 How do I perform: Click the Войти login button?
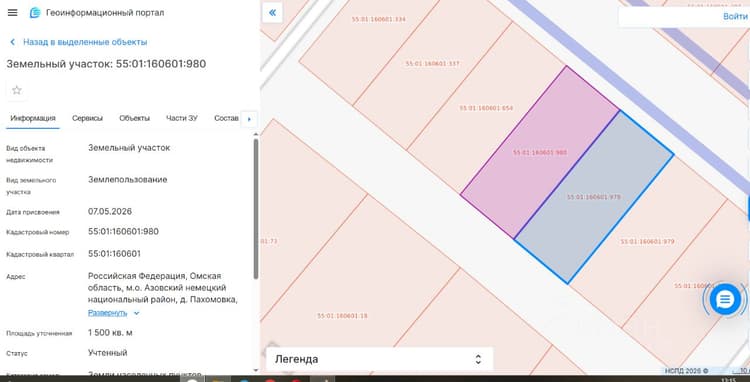pos(735,16)
